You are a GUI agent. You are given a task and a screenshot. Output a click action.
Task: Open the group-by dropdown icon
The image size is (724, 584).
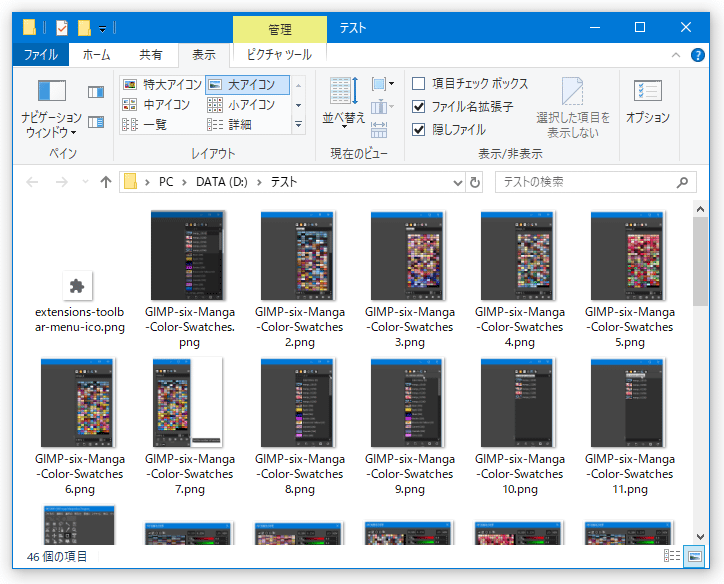click(x=383, y=84)
